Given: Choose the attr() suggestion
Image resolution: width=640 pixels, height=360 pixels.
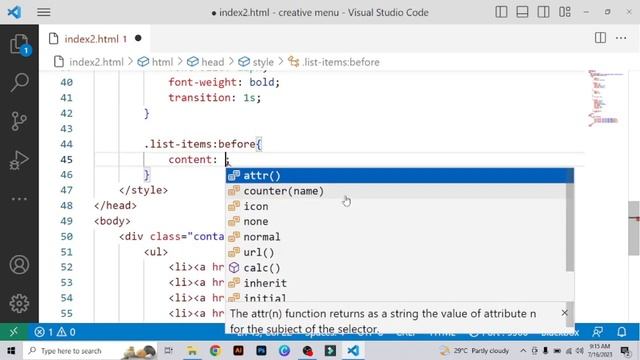Looking at the screenshot, I should [x=399, y=176].
